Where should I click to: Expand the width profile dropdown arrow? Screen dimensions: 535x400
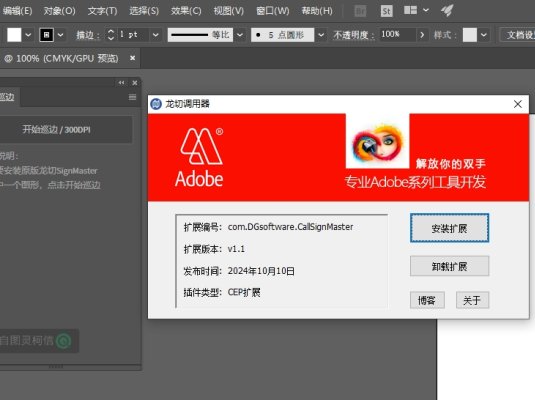240,35
